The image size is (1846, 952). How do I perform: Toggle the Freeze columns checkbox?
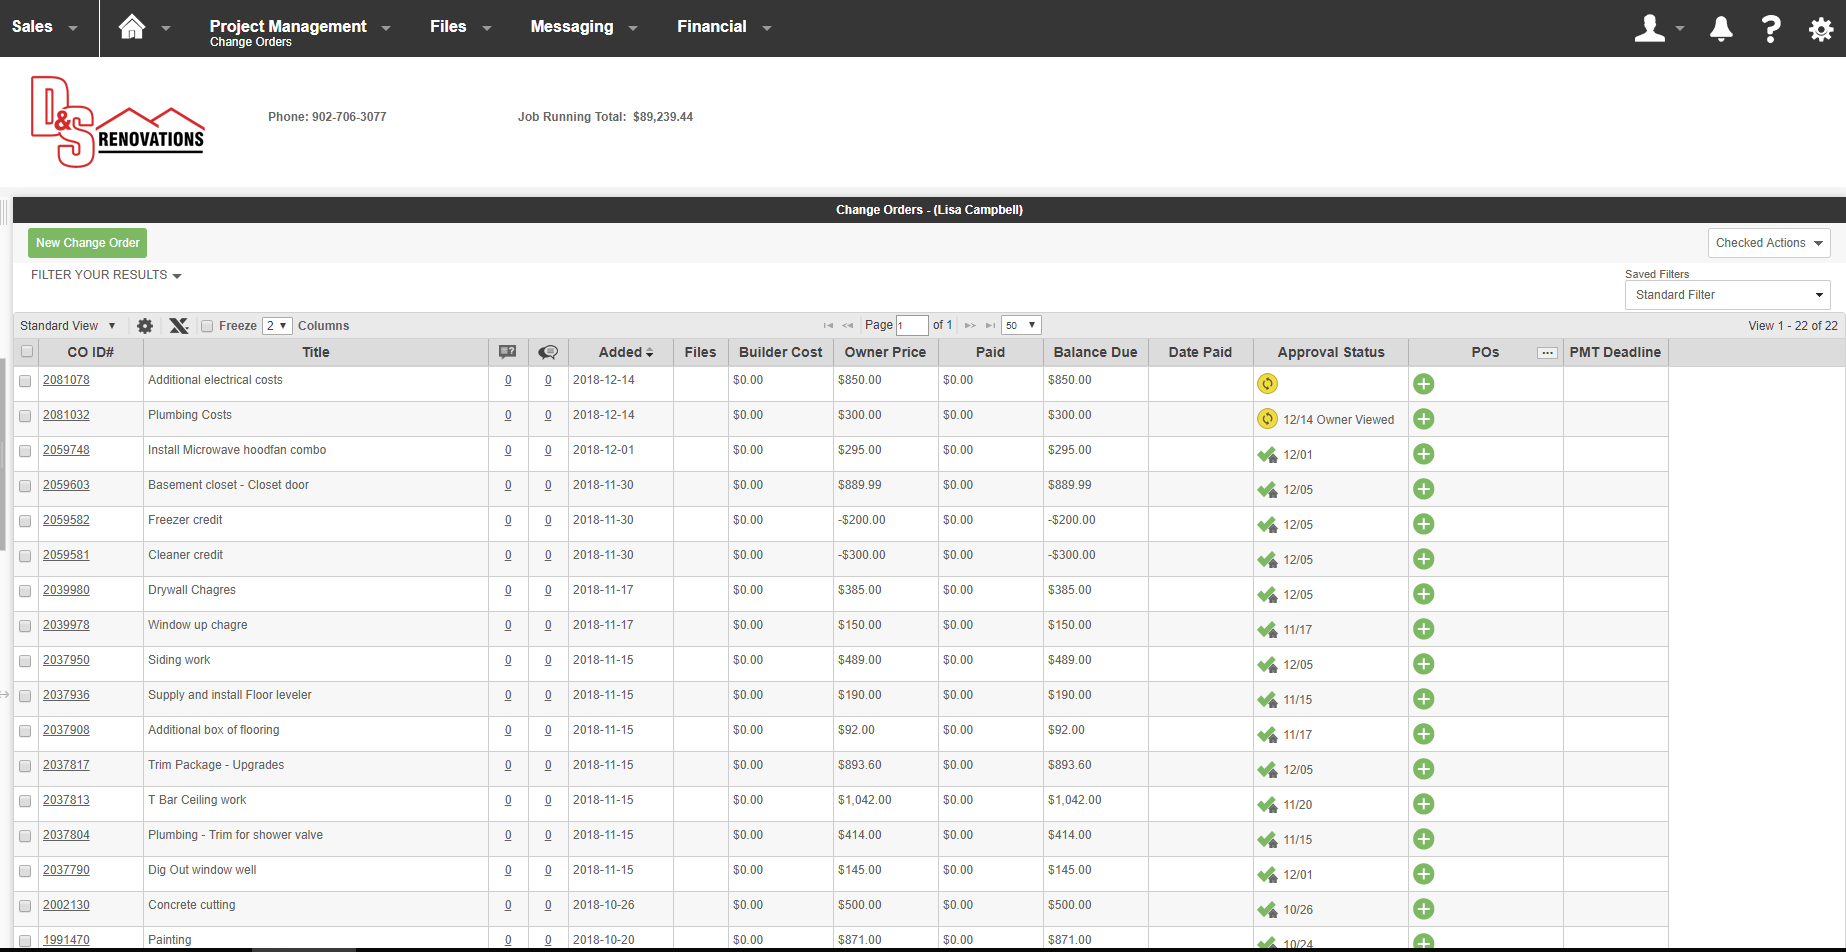pyautogui.click(x=207, y=326)
